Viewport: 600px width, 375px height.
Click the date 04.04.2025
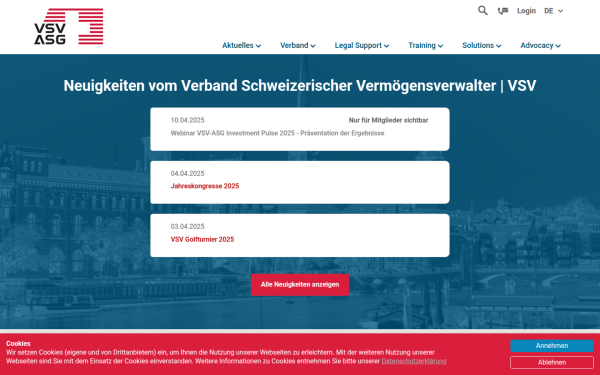tap(188, 173)
